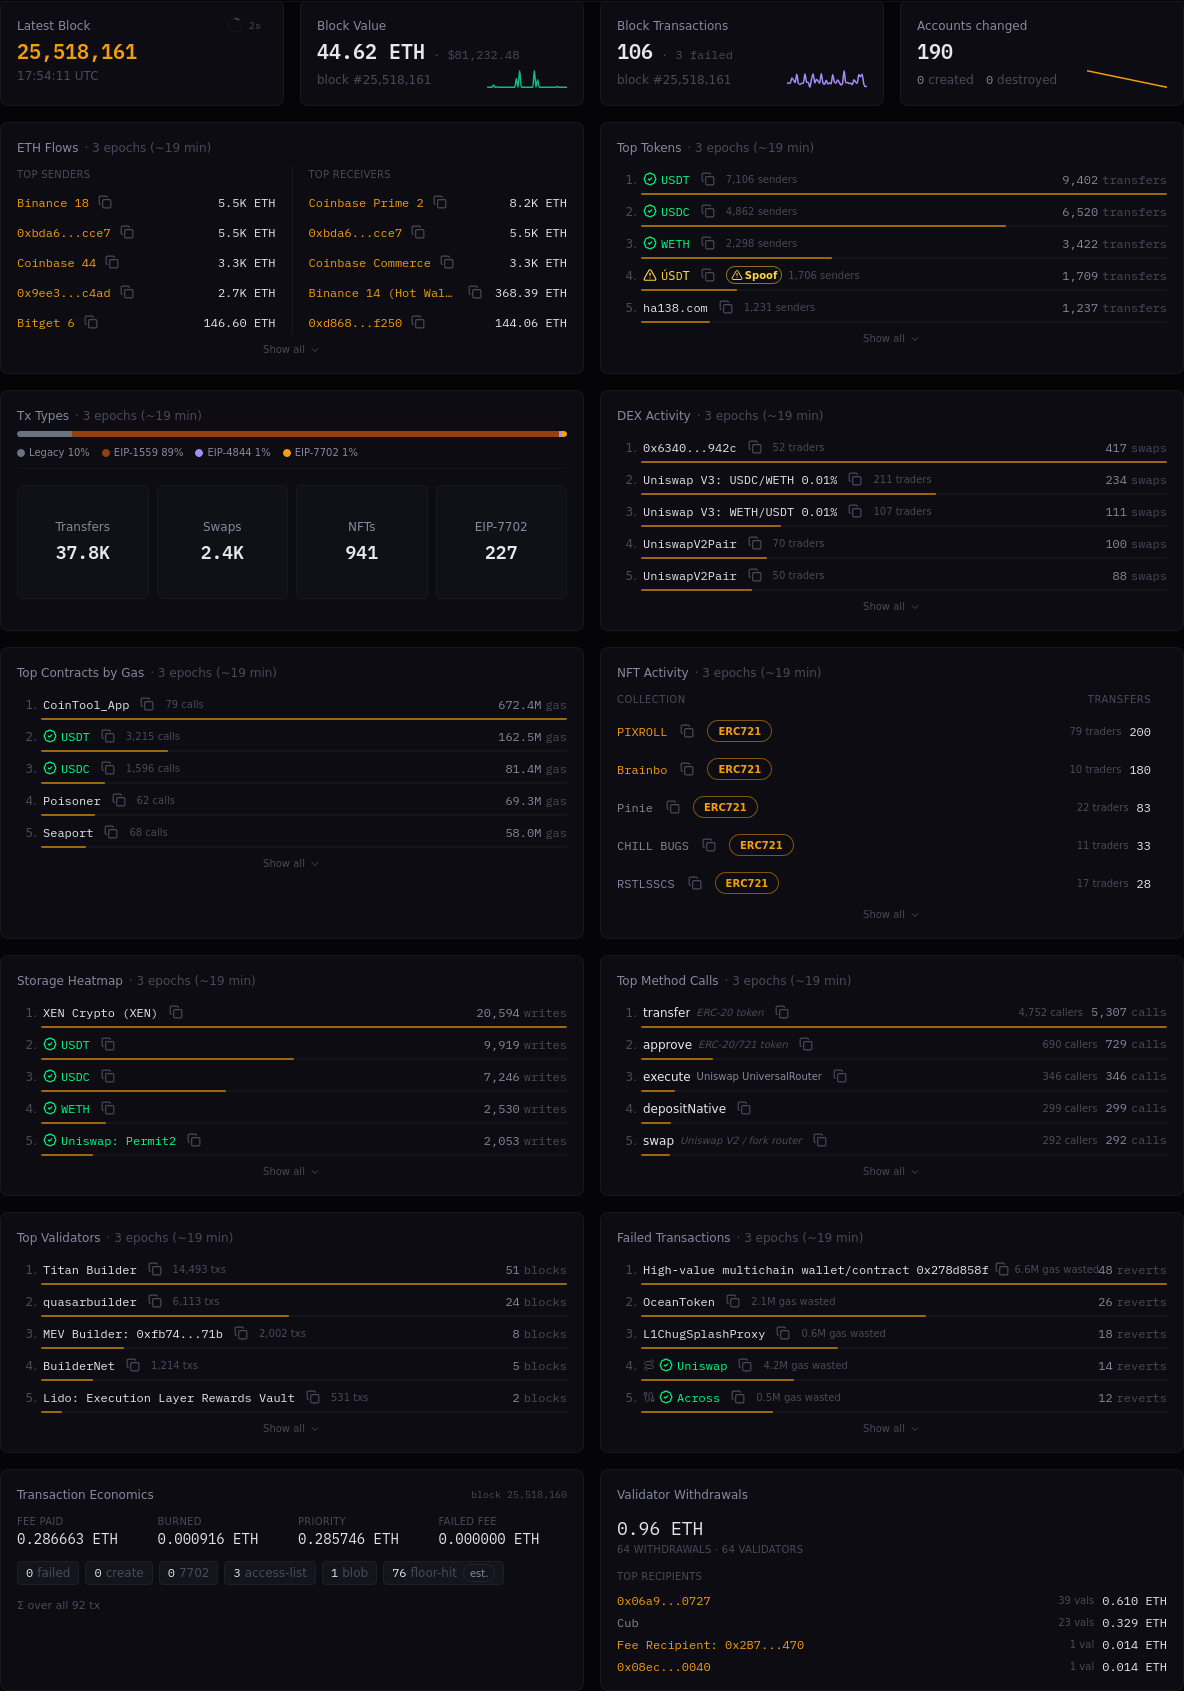1184x1691 pixels.
Task: Open the Swaps 2.4K card
Action: point(222,542)
